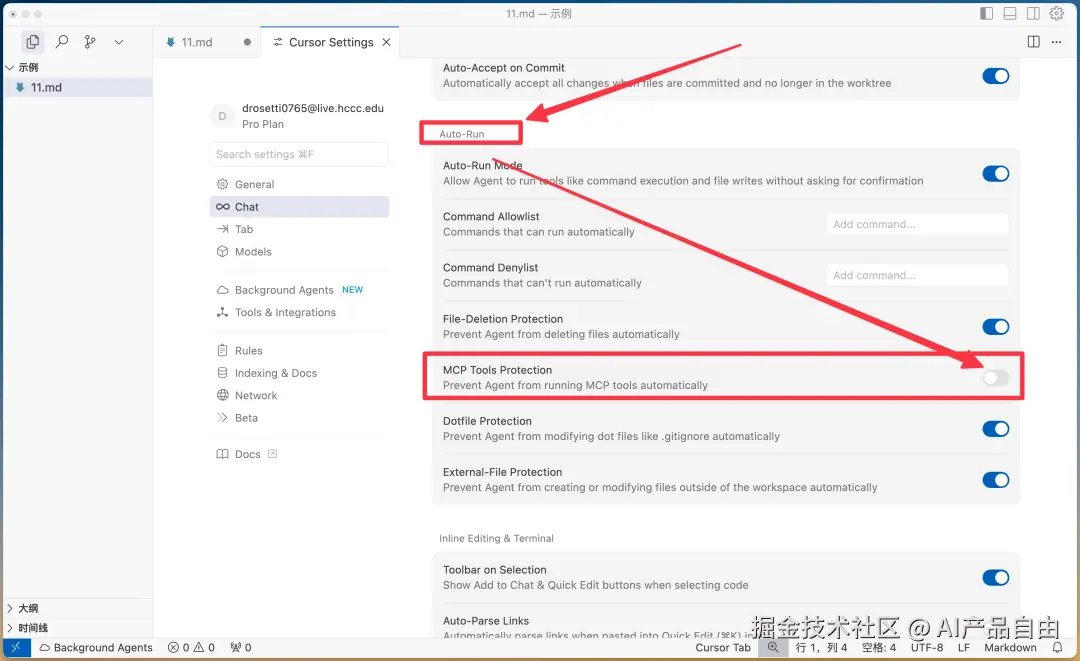Open General settings section
The height and width of the screenshot is (661, 1080).
299,185
